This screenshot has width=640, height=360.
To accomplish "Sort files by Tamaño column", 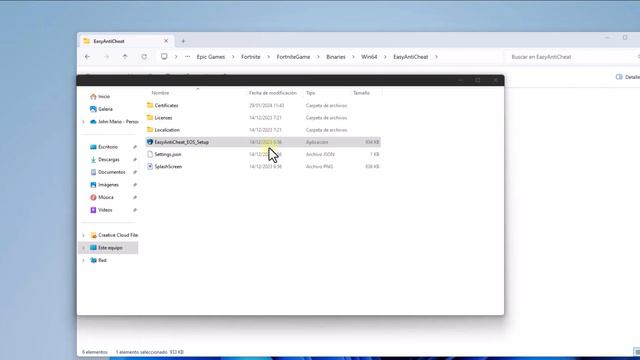I will (361, 93).
